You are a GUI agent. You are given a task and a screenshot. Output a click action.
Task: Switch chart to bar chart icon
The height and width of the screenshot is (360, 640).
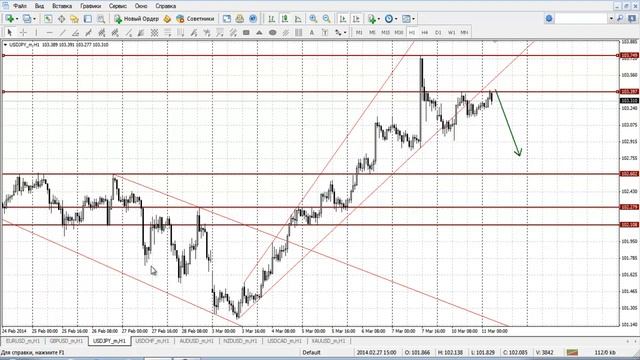pos(271,19)
